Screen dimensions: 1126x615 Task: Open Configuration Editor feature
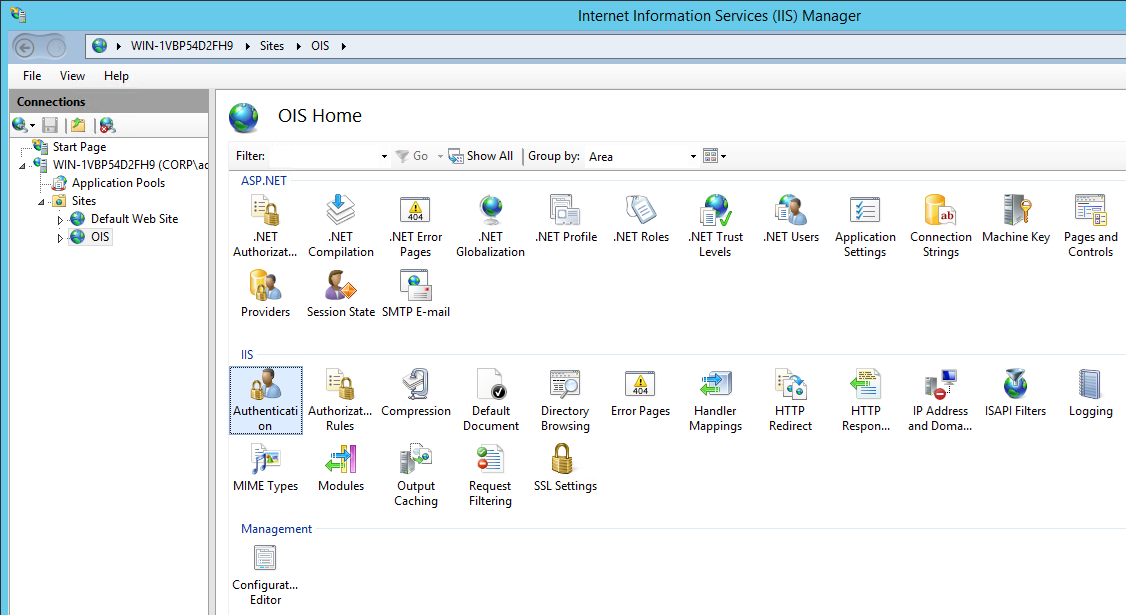[265, 575]
